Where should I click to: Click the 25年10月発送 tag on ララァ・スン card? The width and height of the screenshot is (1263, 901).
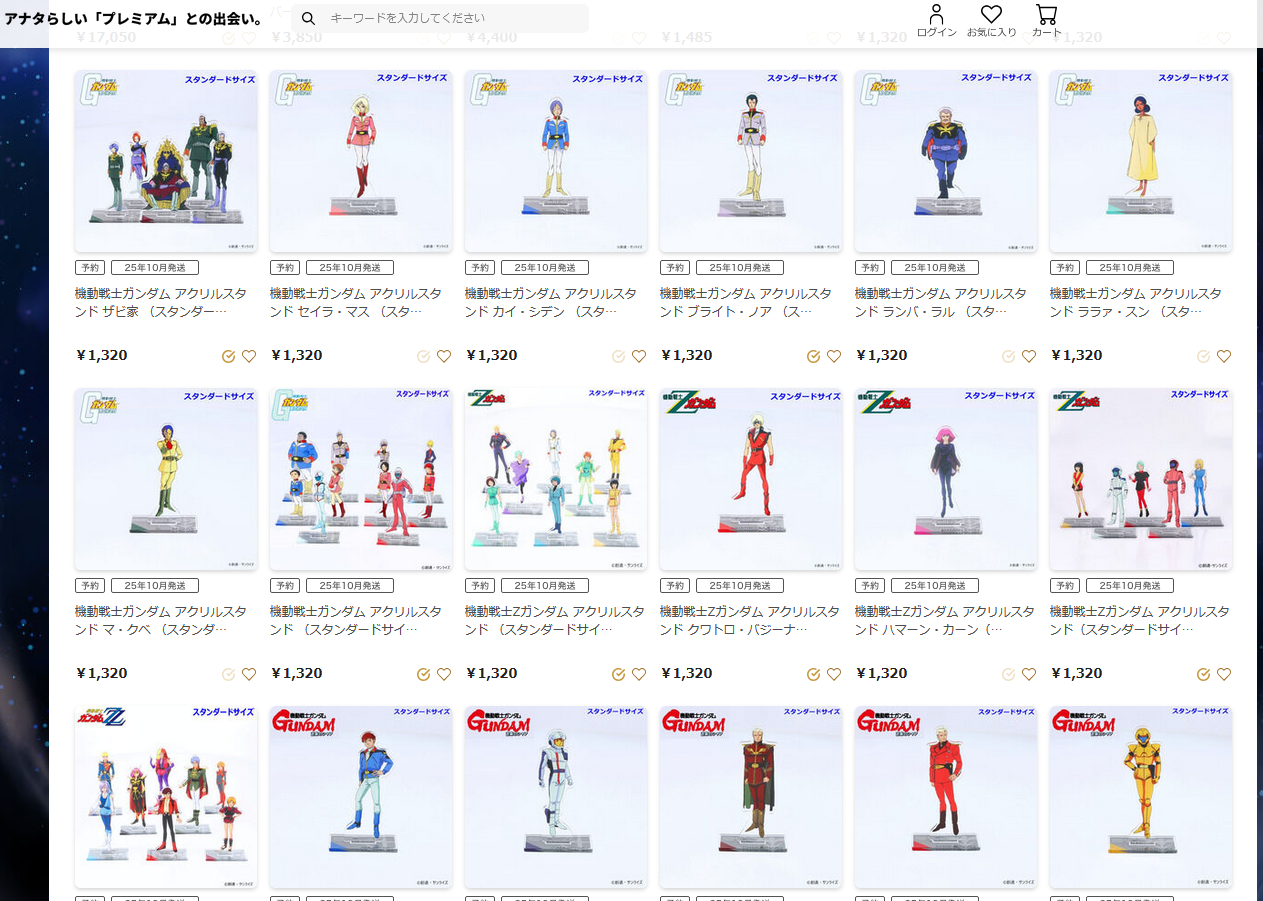click(x=1130, y=268)
